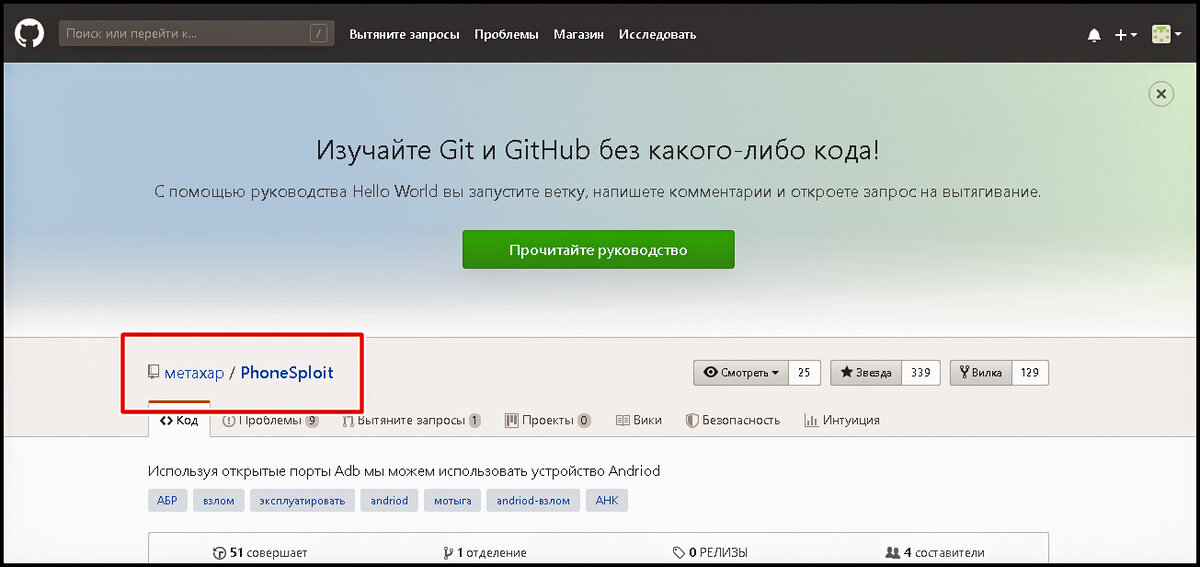Viewport: 1200px width, 567px height.
Task: Expand the plus create-new menu
Action: coord(1126,34)
